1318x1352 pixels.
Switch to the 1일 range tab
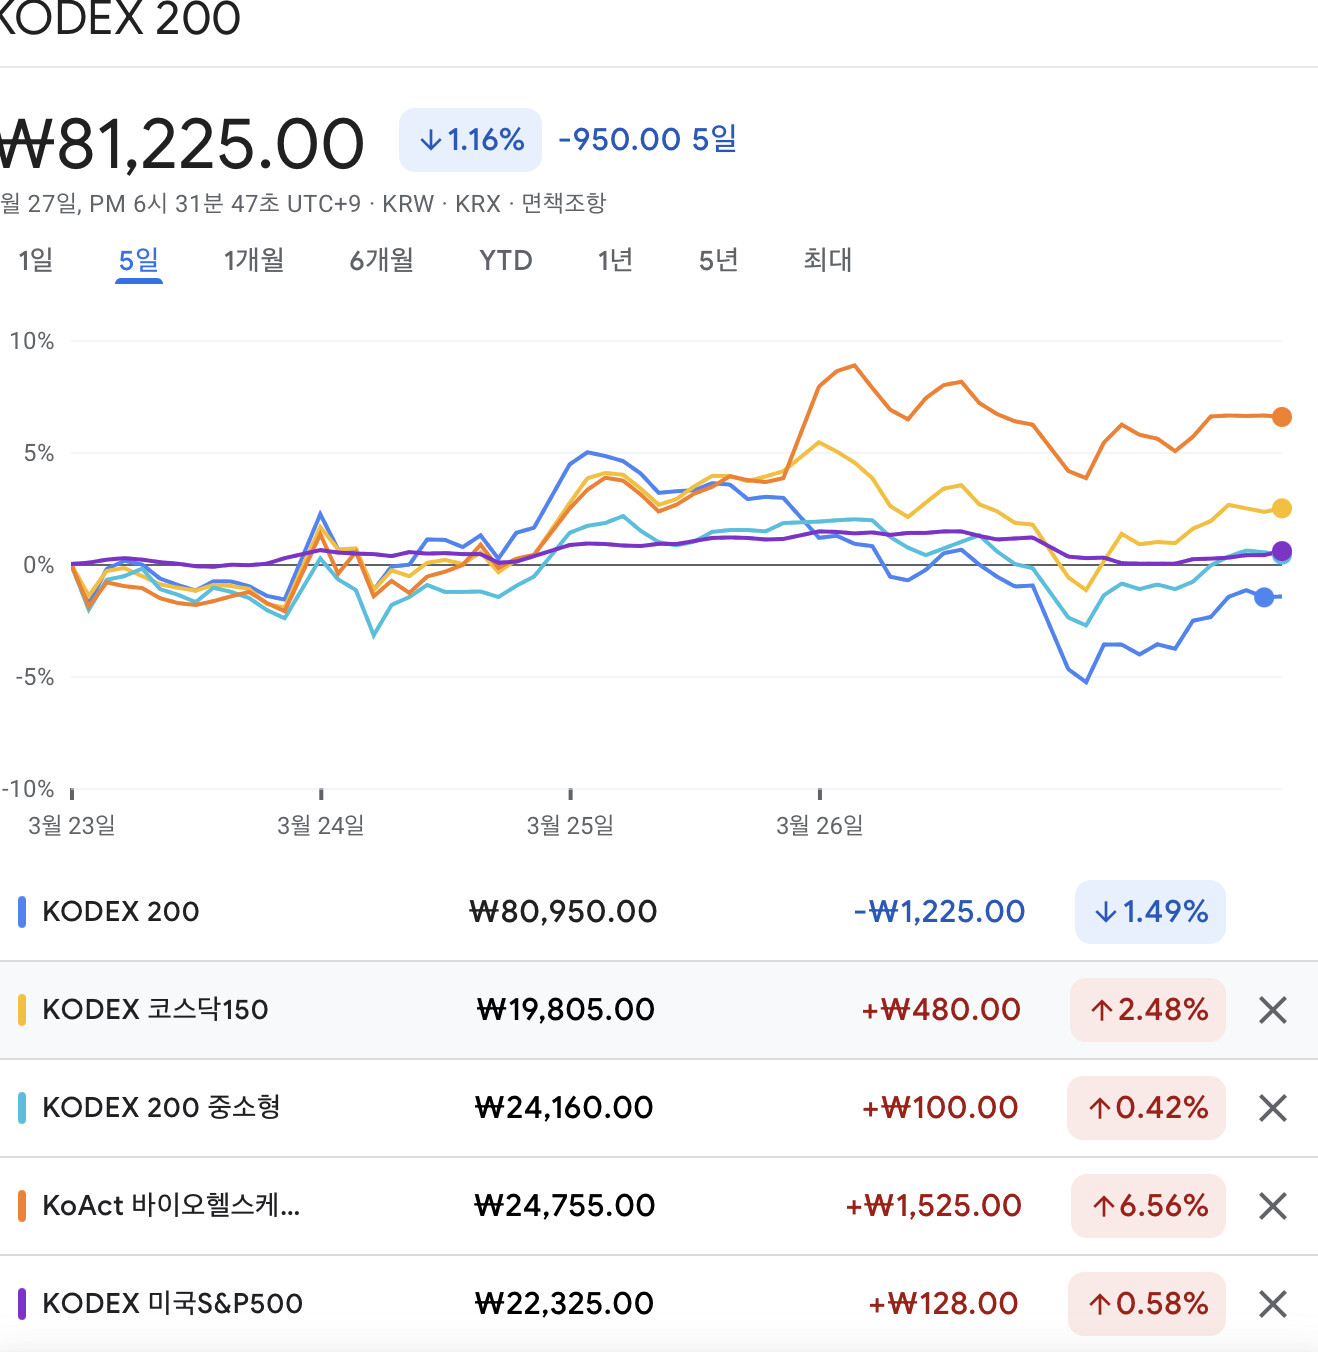point(36,261)
